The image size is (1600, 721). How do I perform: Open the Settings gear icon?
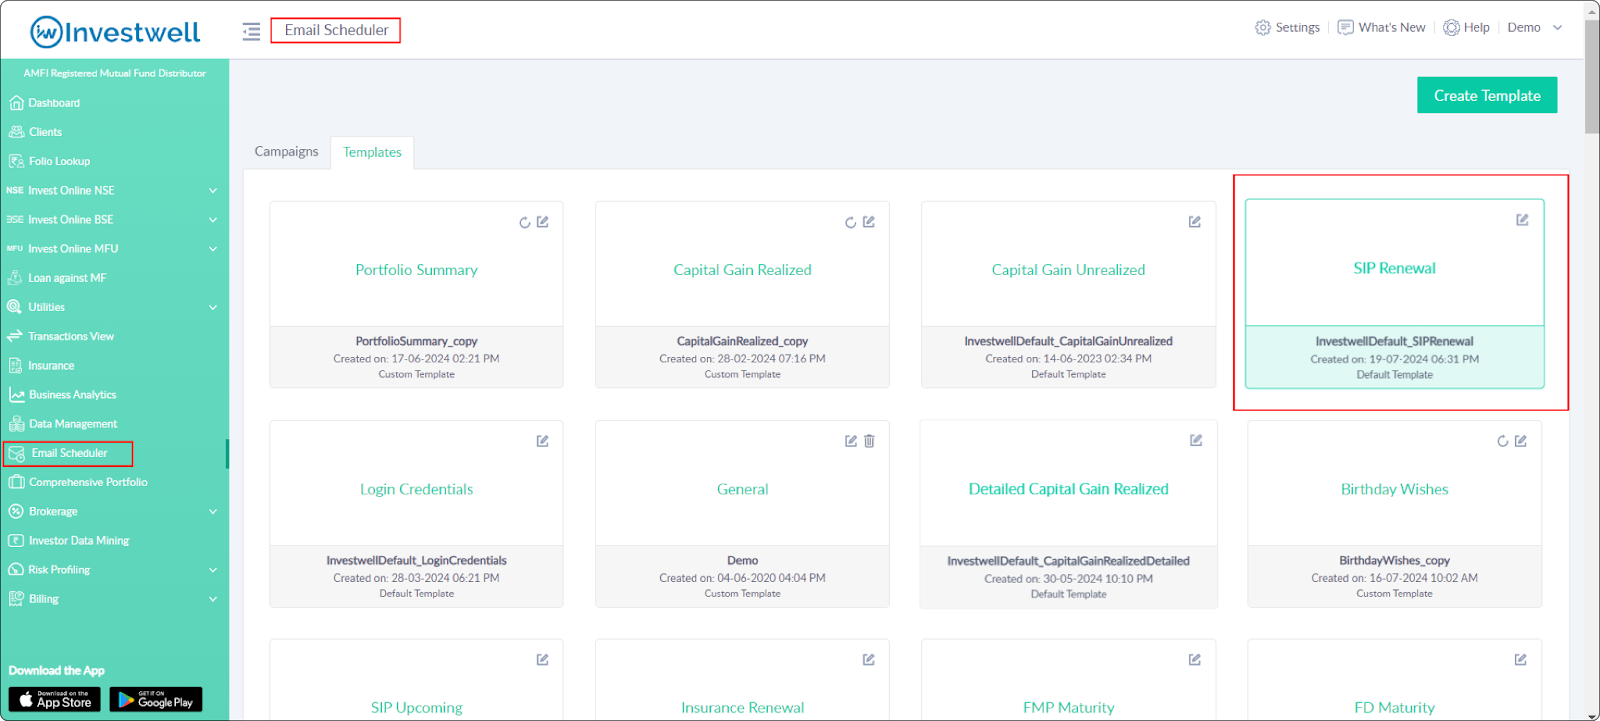1263,28
